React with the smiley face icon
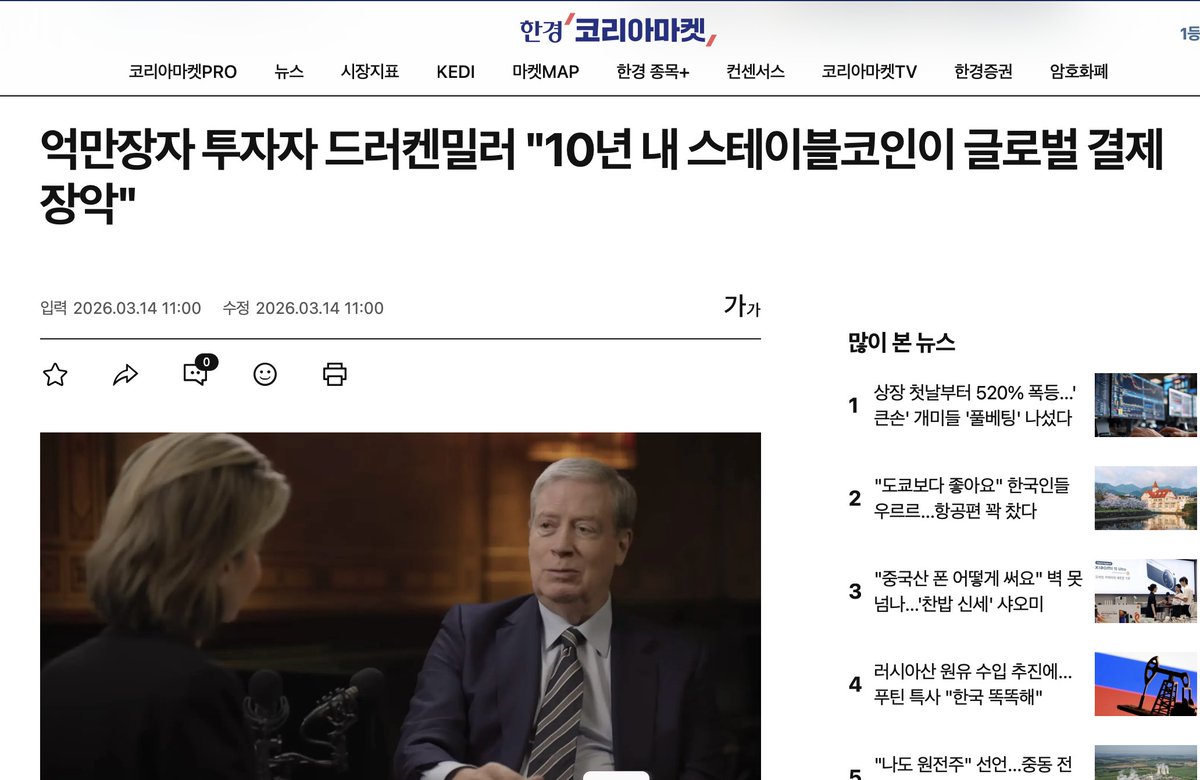The height and width of the screenshot is (780, 1200). 265,375
